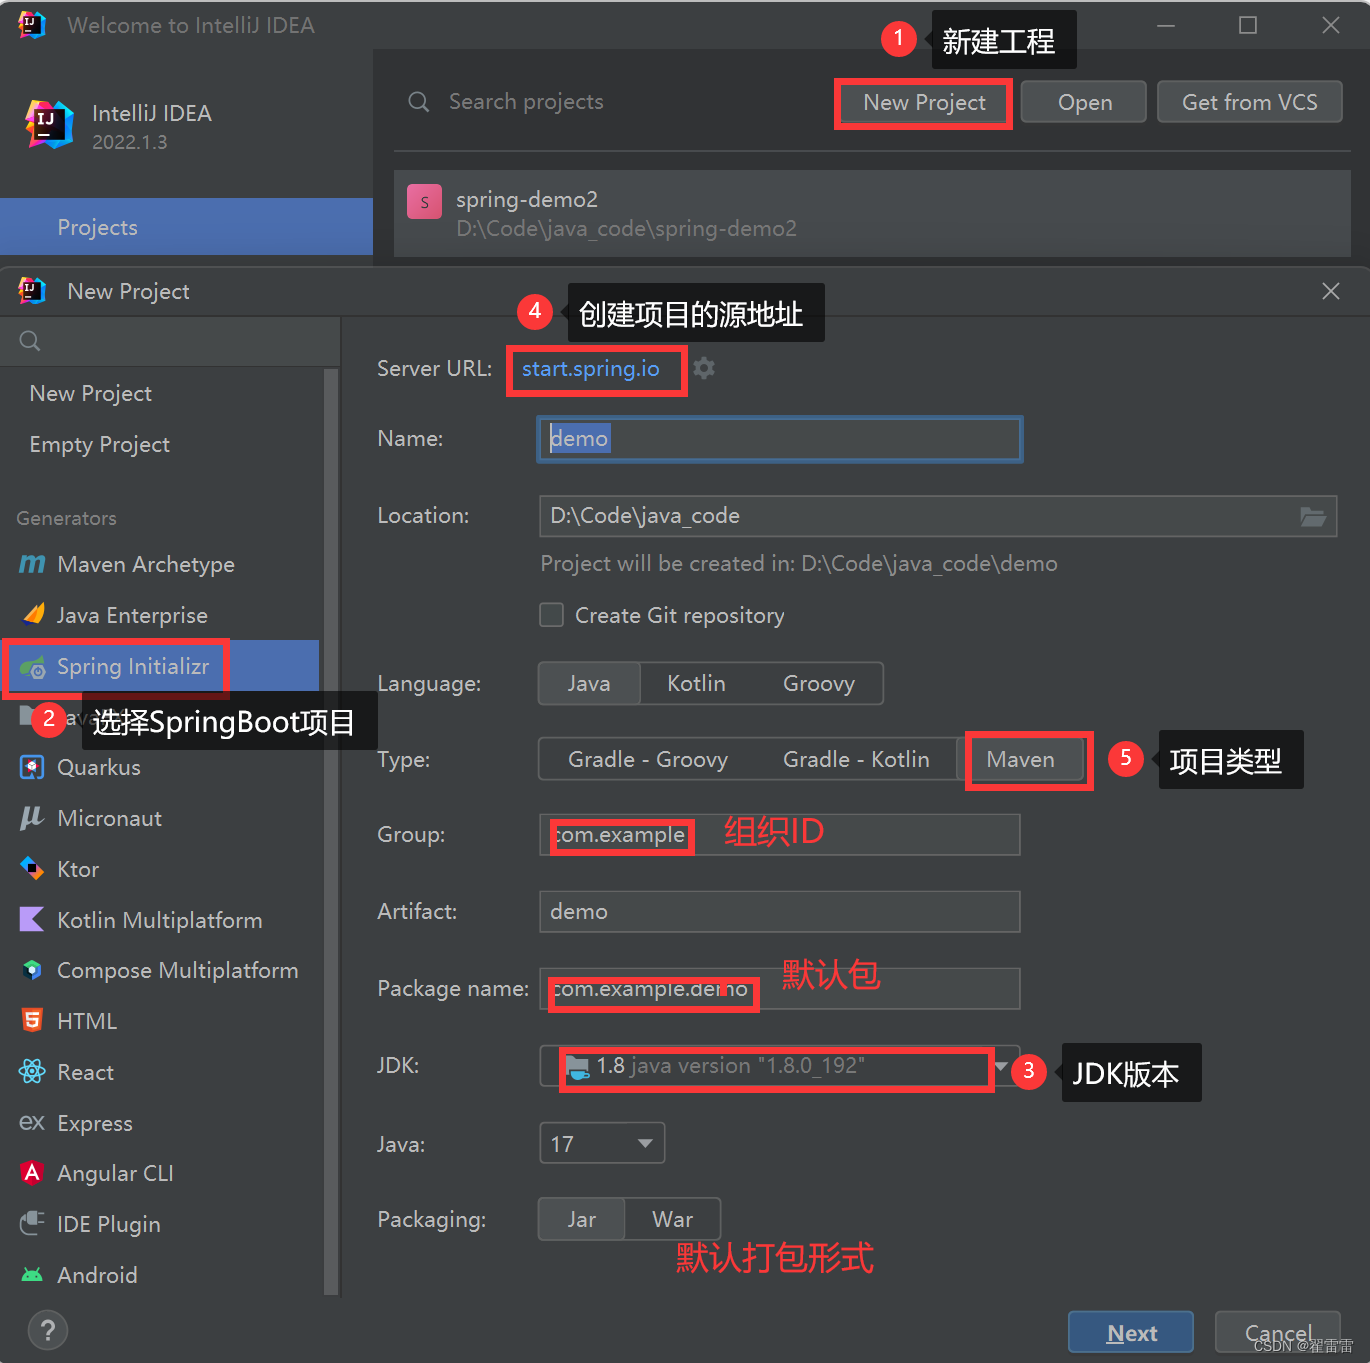The image size is (1370, 1363).
Task: Select Groovy as the language
Action: point(819,684)
